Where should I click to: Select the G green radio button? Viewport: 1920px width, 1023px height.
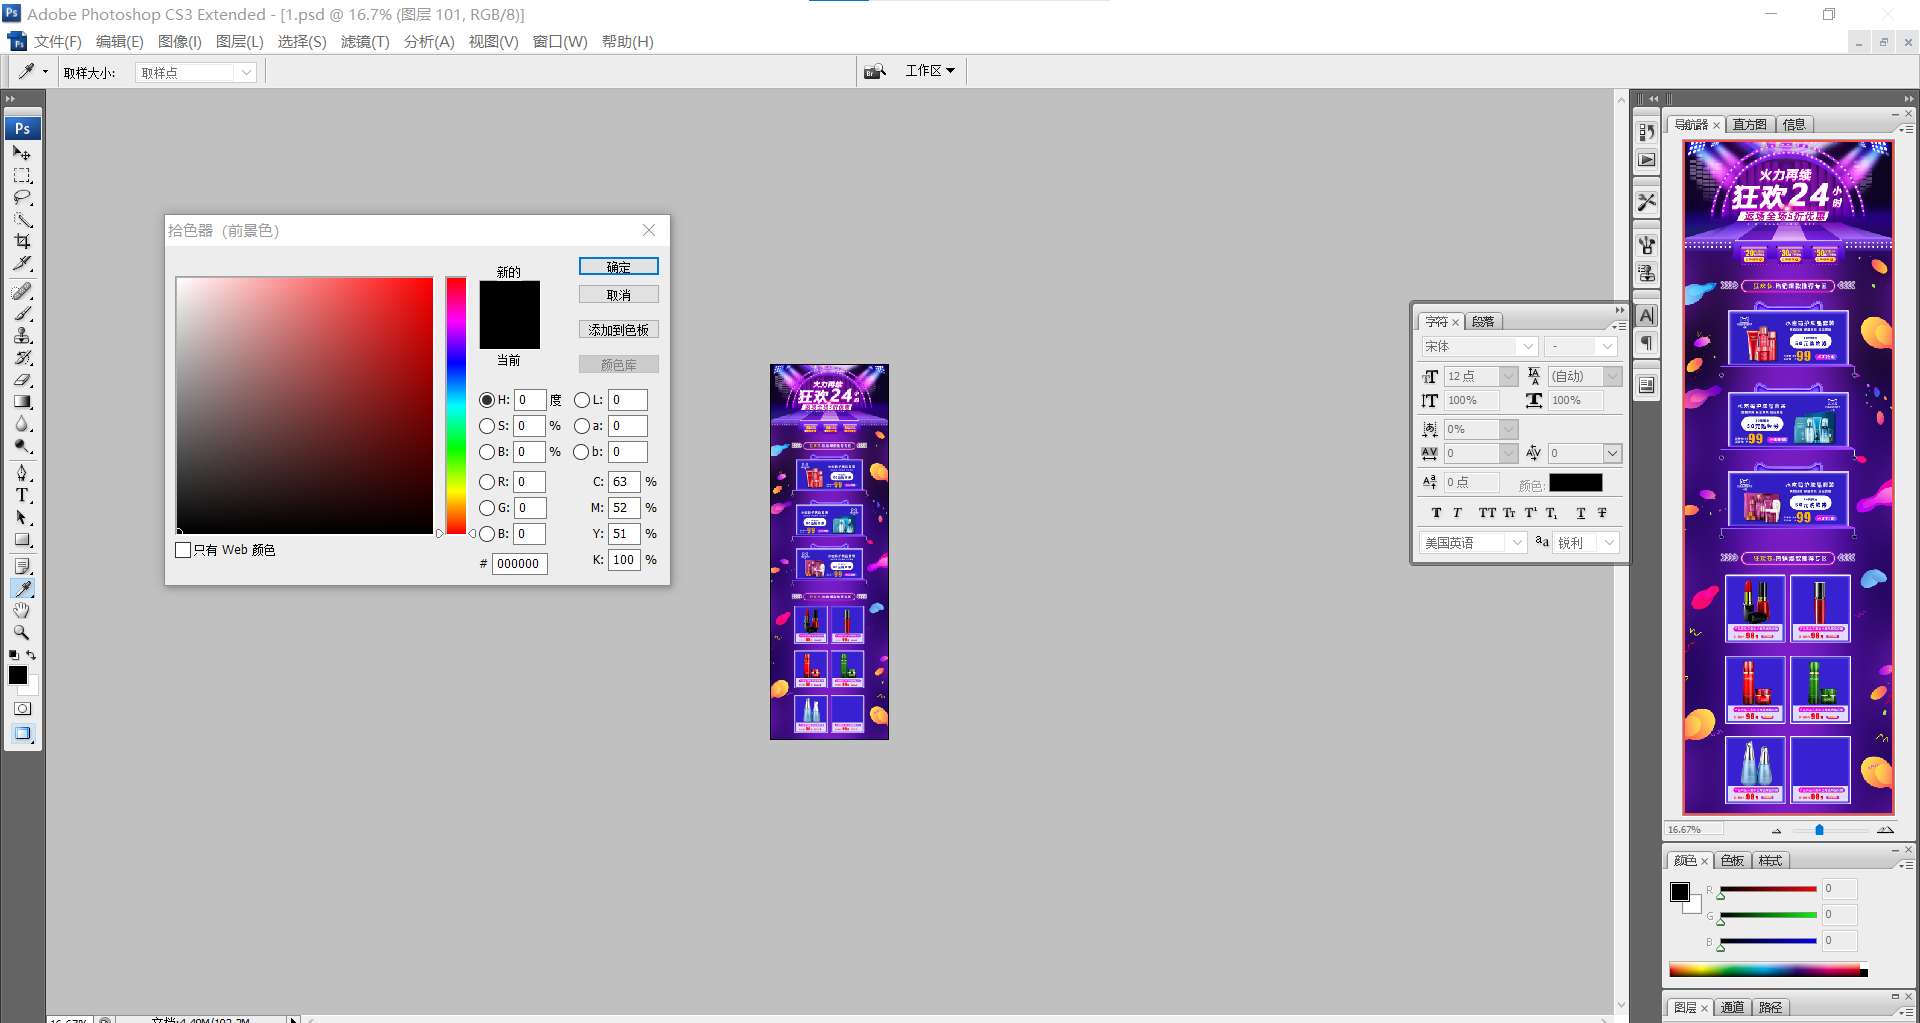[486, 508]
